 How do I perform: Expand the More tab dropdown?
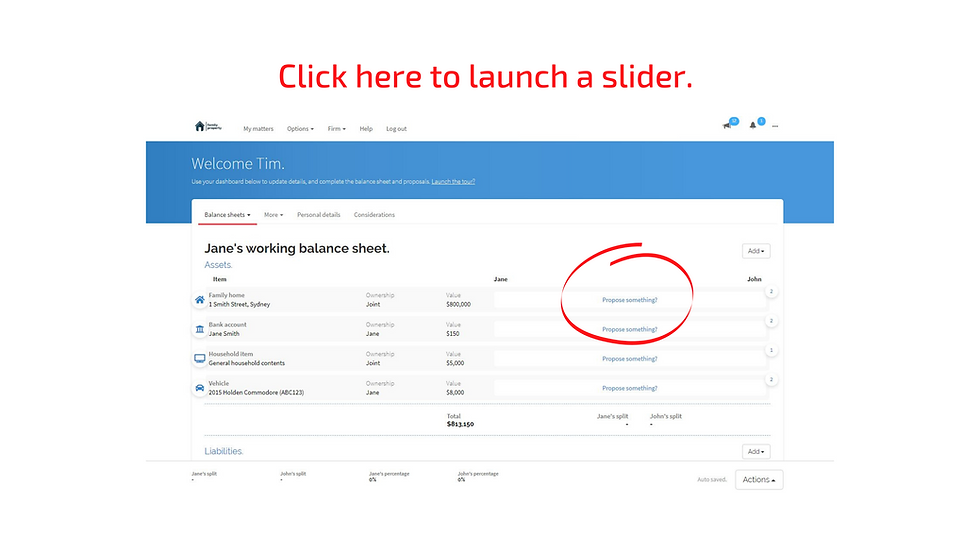click(273, 215)
